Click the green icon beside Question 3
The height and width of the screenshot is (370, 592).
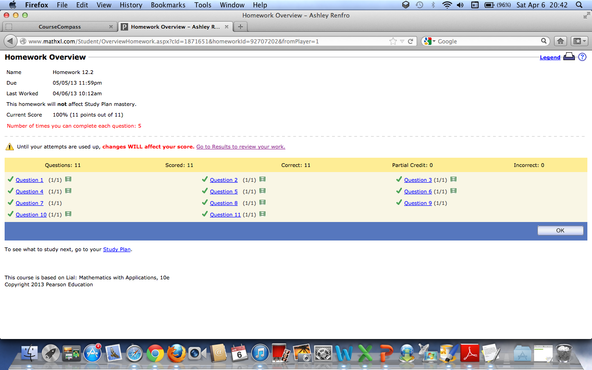[x=453, y=179]
